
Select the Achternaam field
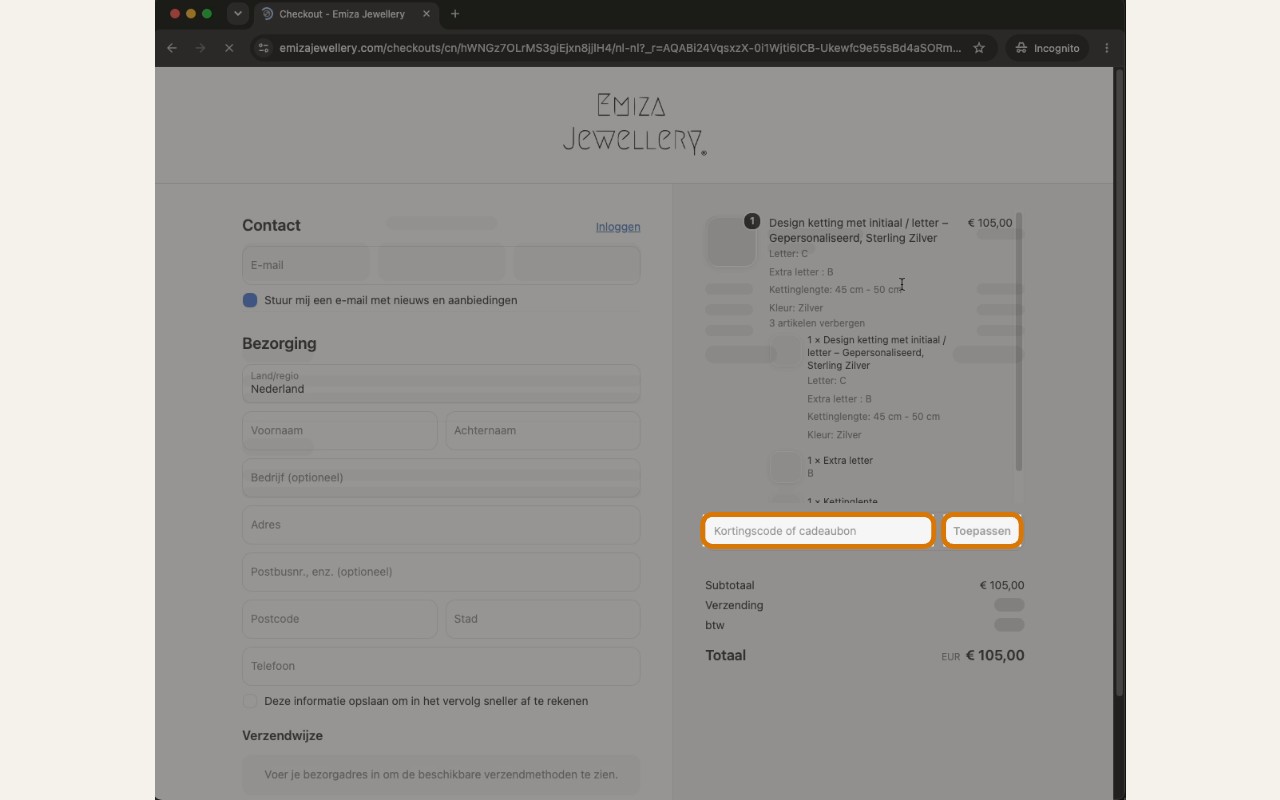[x=543, y=431]
